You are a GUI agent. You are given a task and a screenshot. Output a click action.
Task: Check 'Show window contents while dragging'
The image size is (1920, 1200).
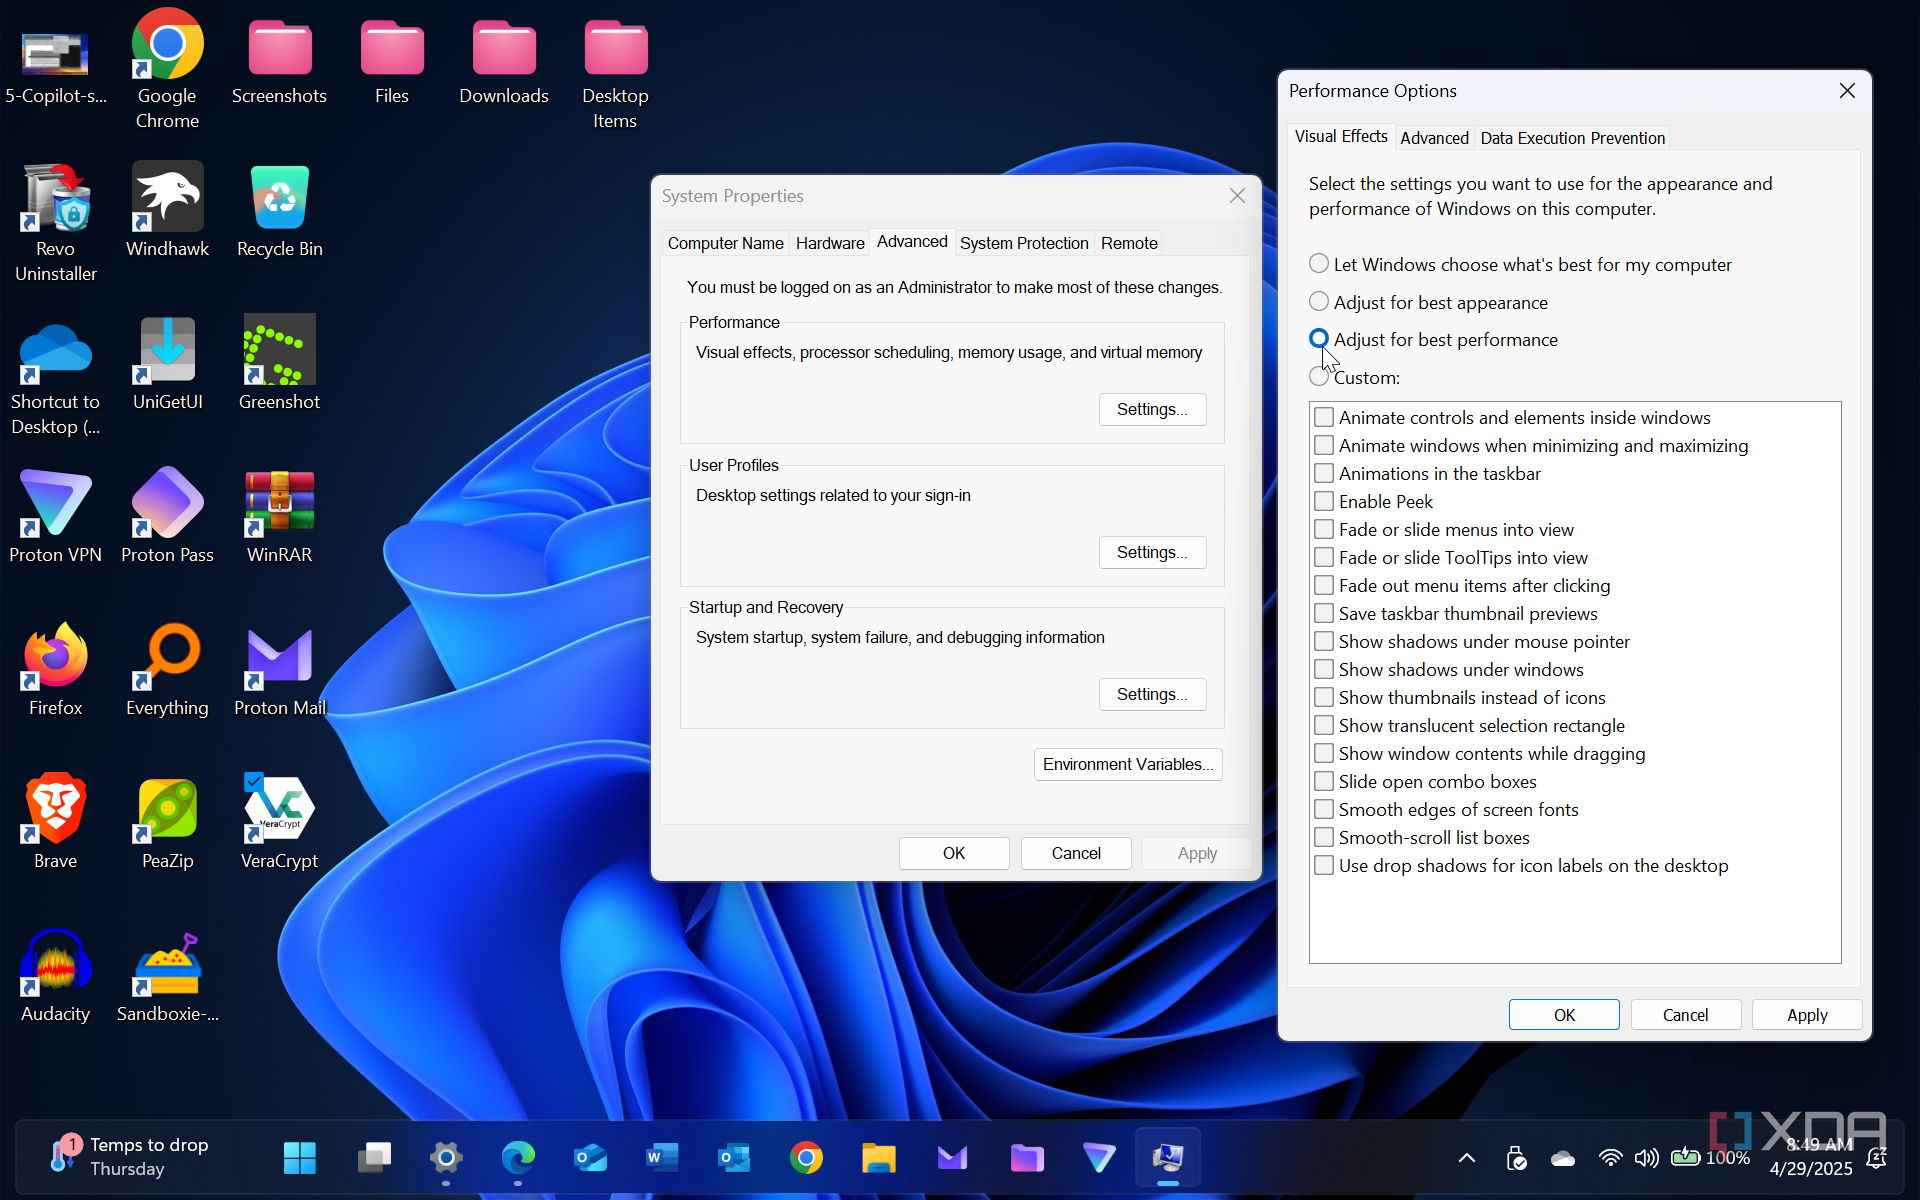point(1324,753)
